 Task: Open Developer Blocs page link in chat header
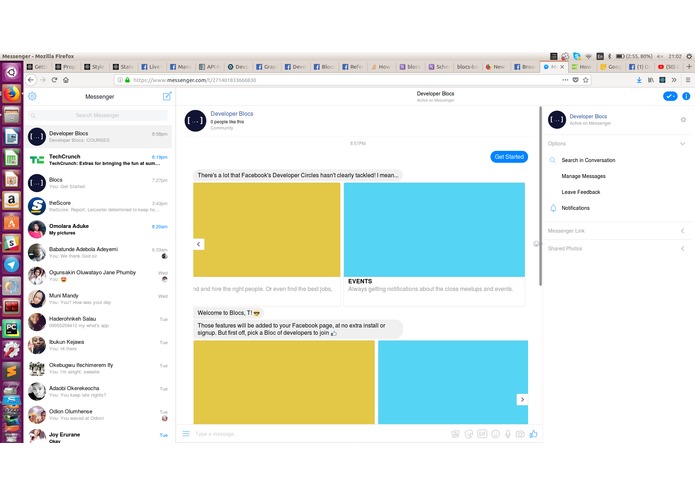point(232,113)
